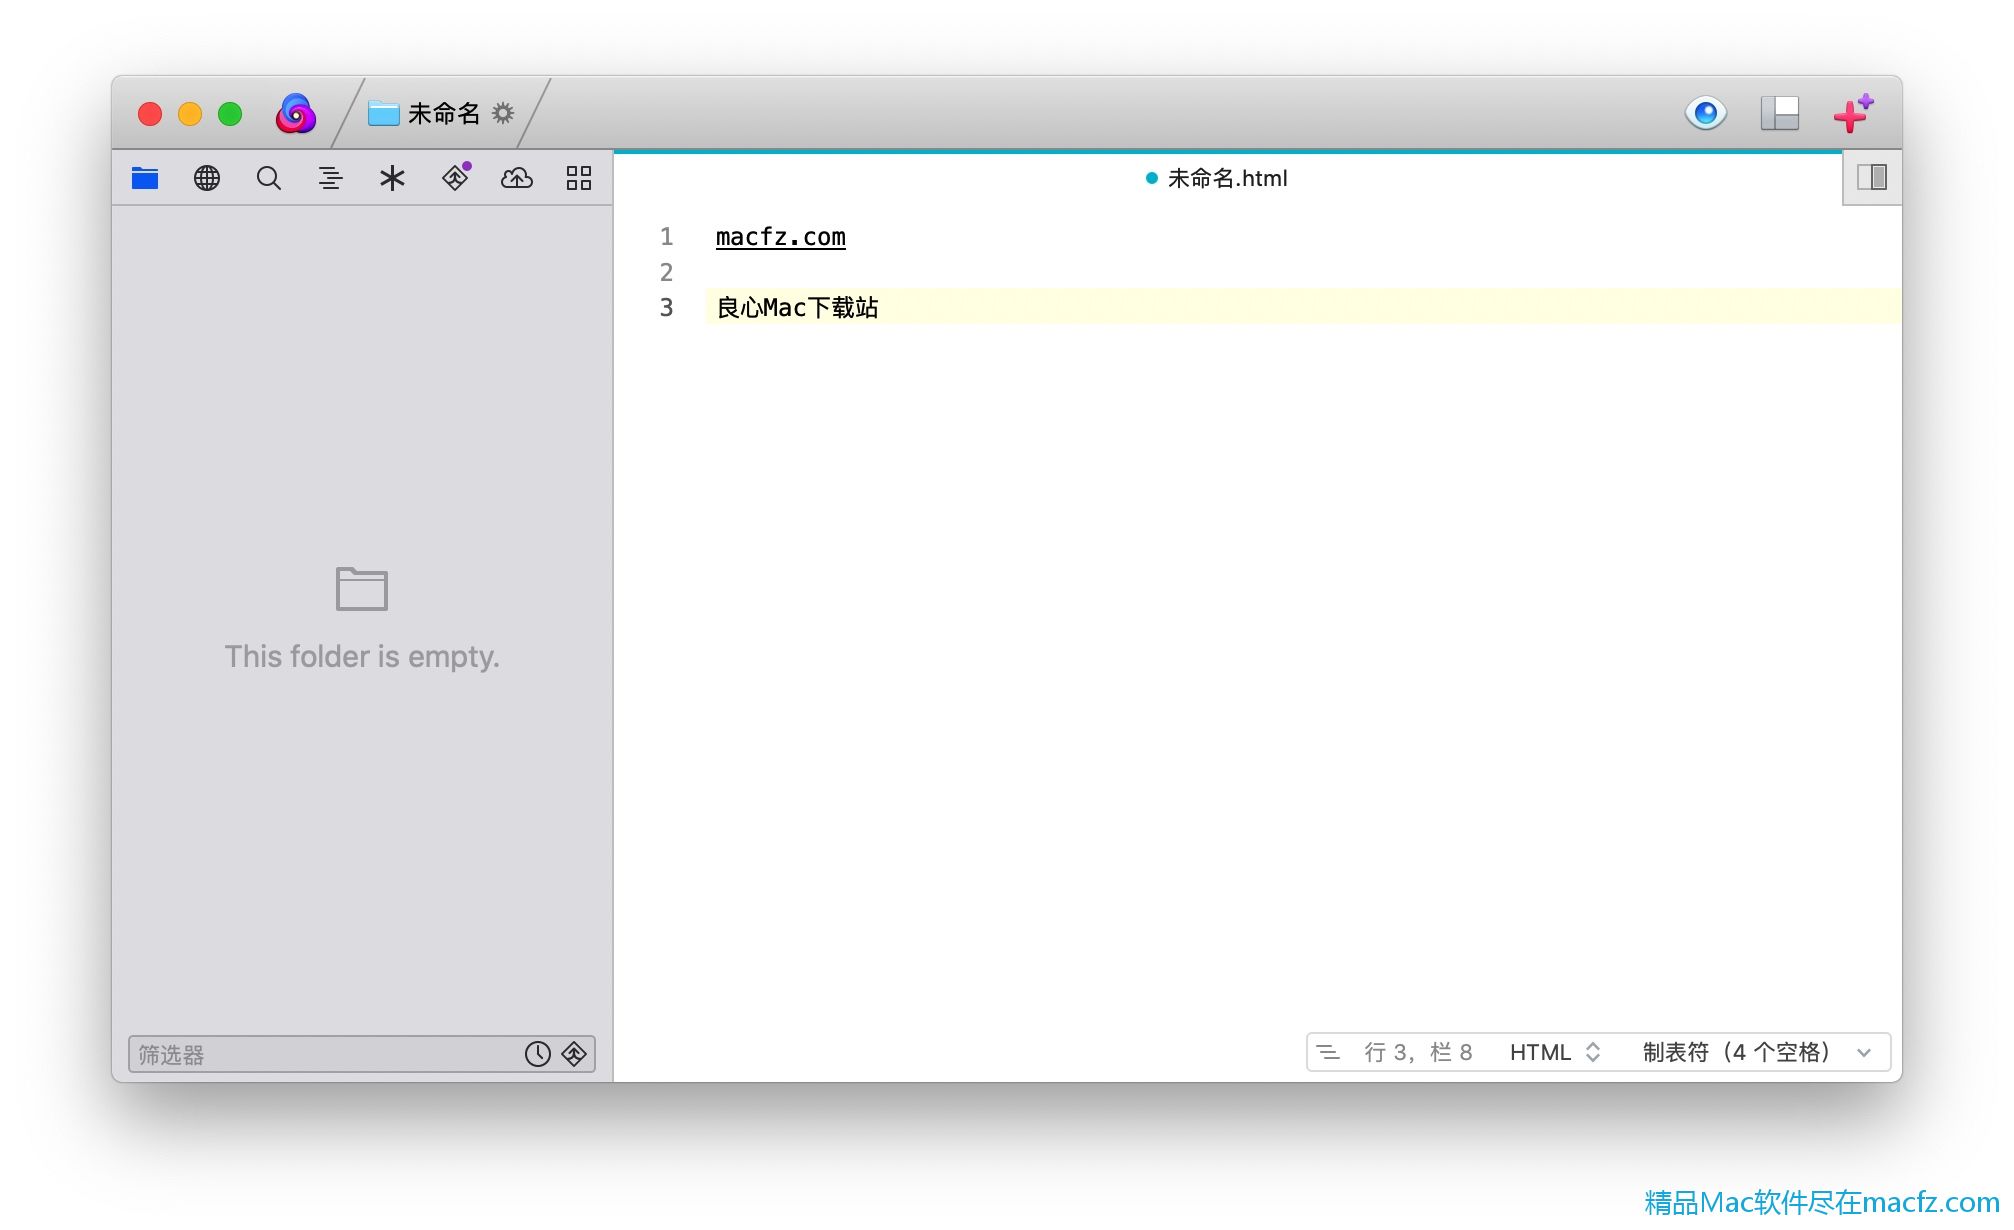The width and height of the screenshot is (2014, 1230).
Task: Click the 筛选器 filter input field
Action: [x=362, y=1054]
